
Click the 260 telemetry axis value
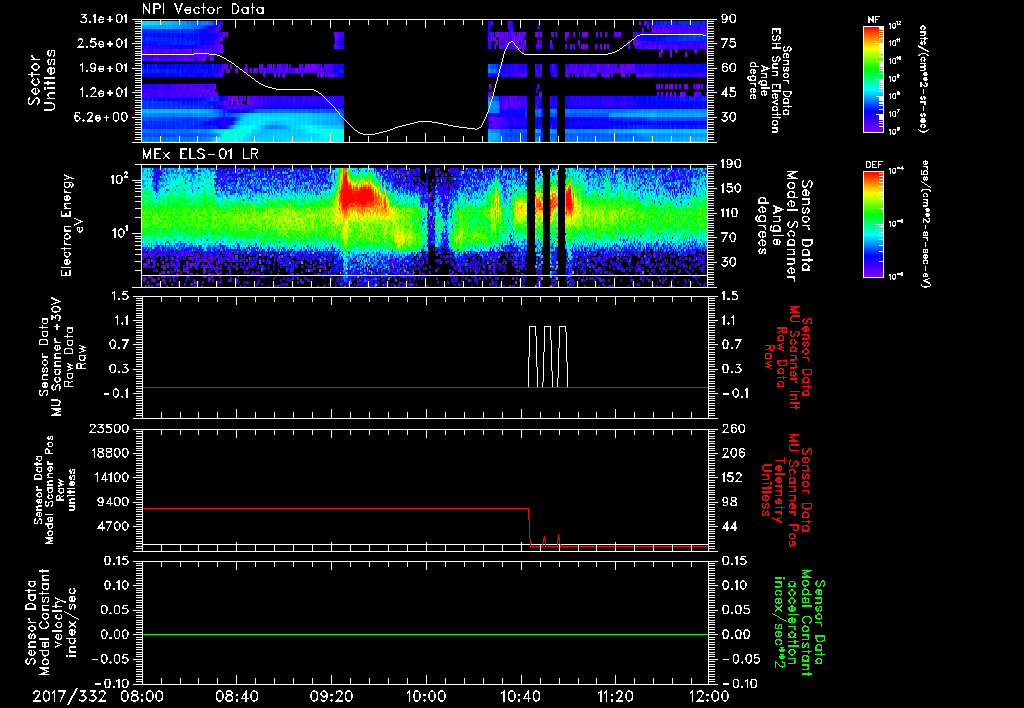pyautogui.click(x=733, y=428)
